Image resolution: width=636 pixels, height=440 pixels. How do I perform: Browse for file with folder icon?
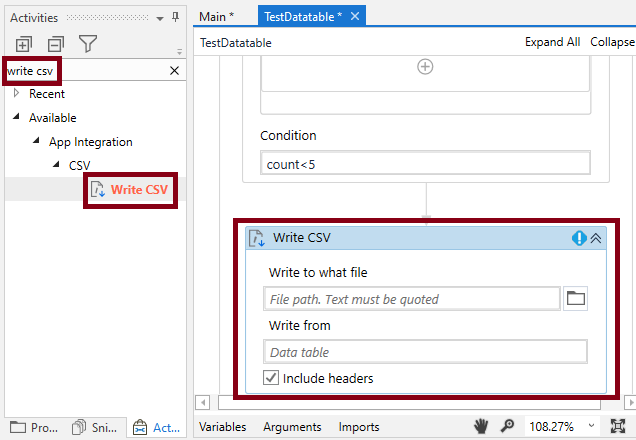tap(575, 298)
